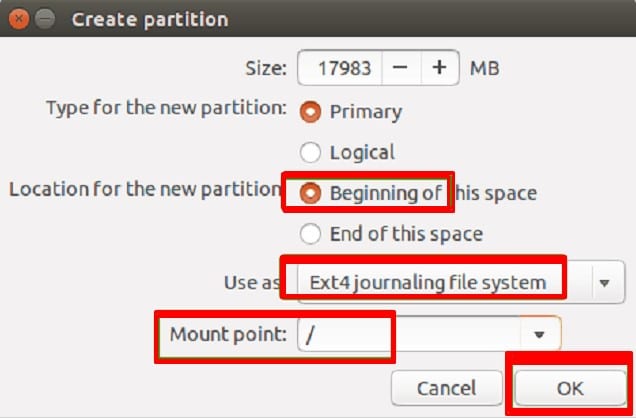Viewport: 636px width, 419px height.
Task: Choose Beginning of this space location
Action: click(x=311, y=193)
